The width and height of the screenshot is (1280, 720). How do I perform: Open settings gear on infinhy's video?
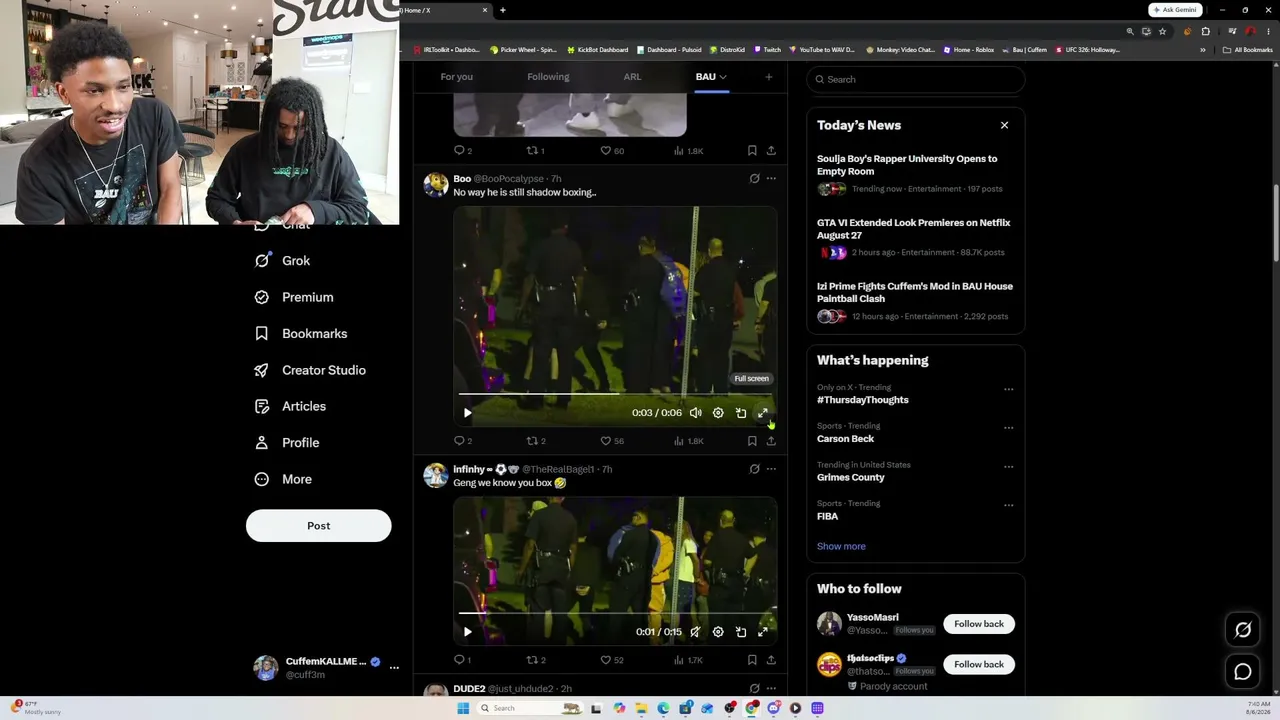point(718,632)
